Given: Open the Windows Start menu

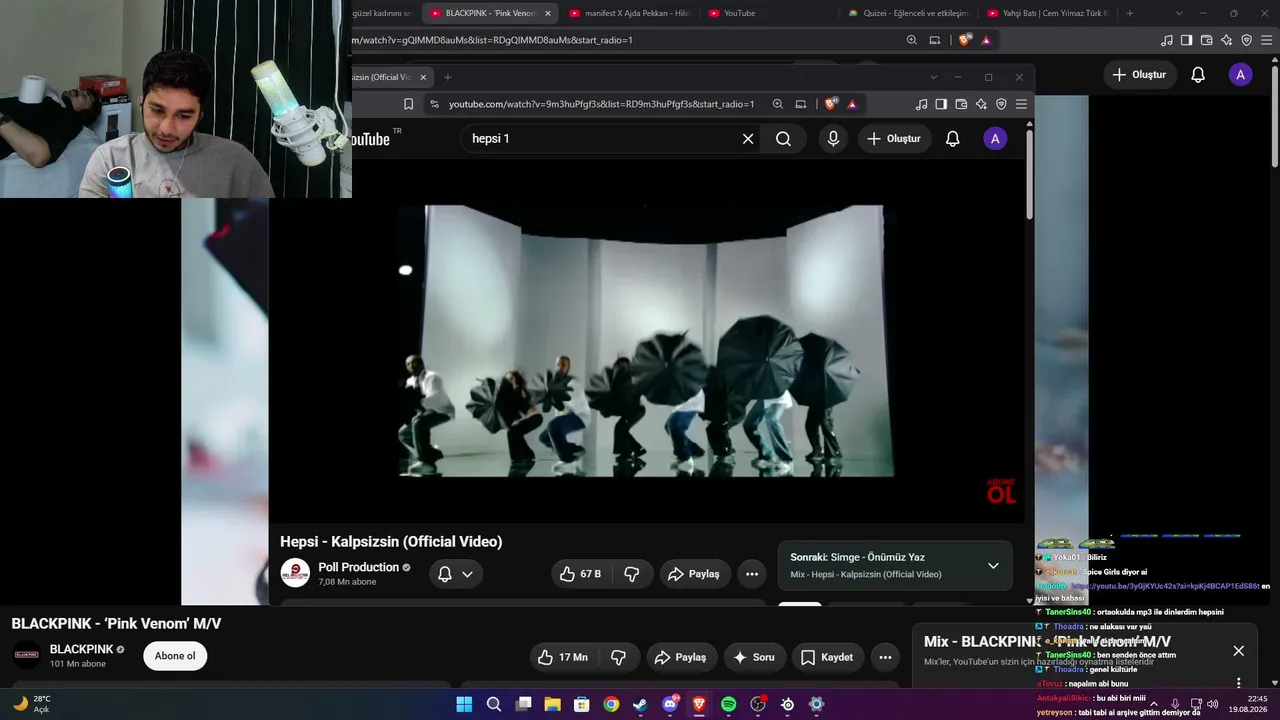Looking at the screenshot, I should [464, 704].
